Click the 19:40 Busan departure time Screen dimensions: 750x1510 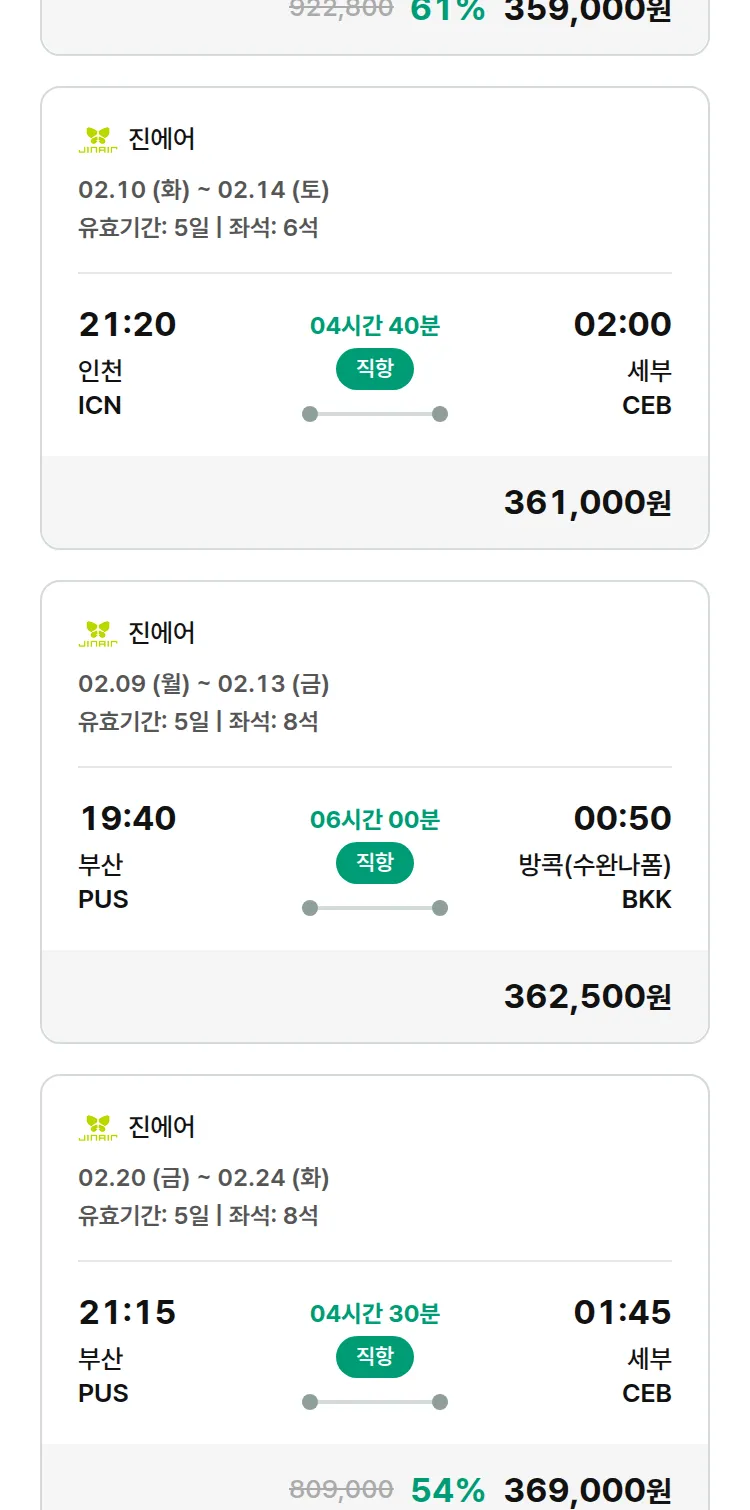tap(127, 819)
